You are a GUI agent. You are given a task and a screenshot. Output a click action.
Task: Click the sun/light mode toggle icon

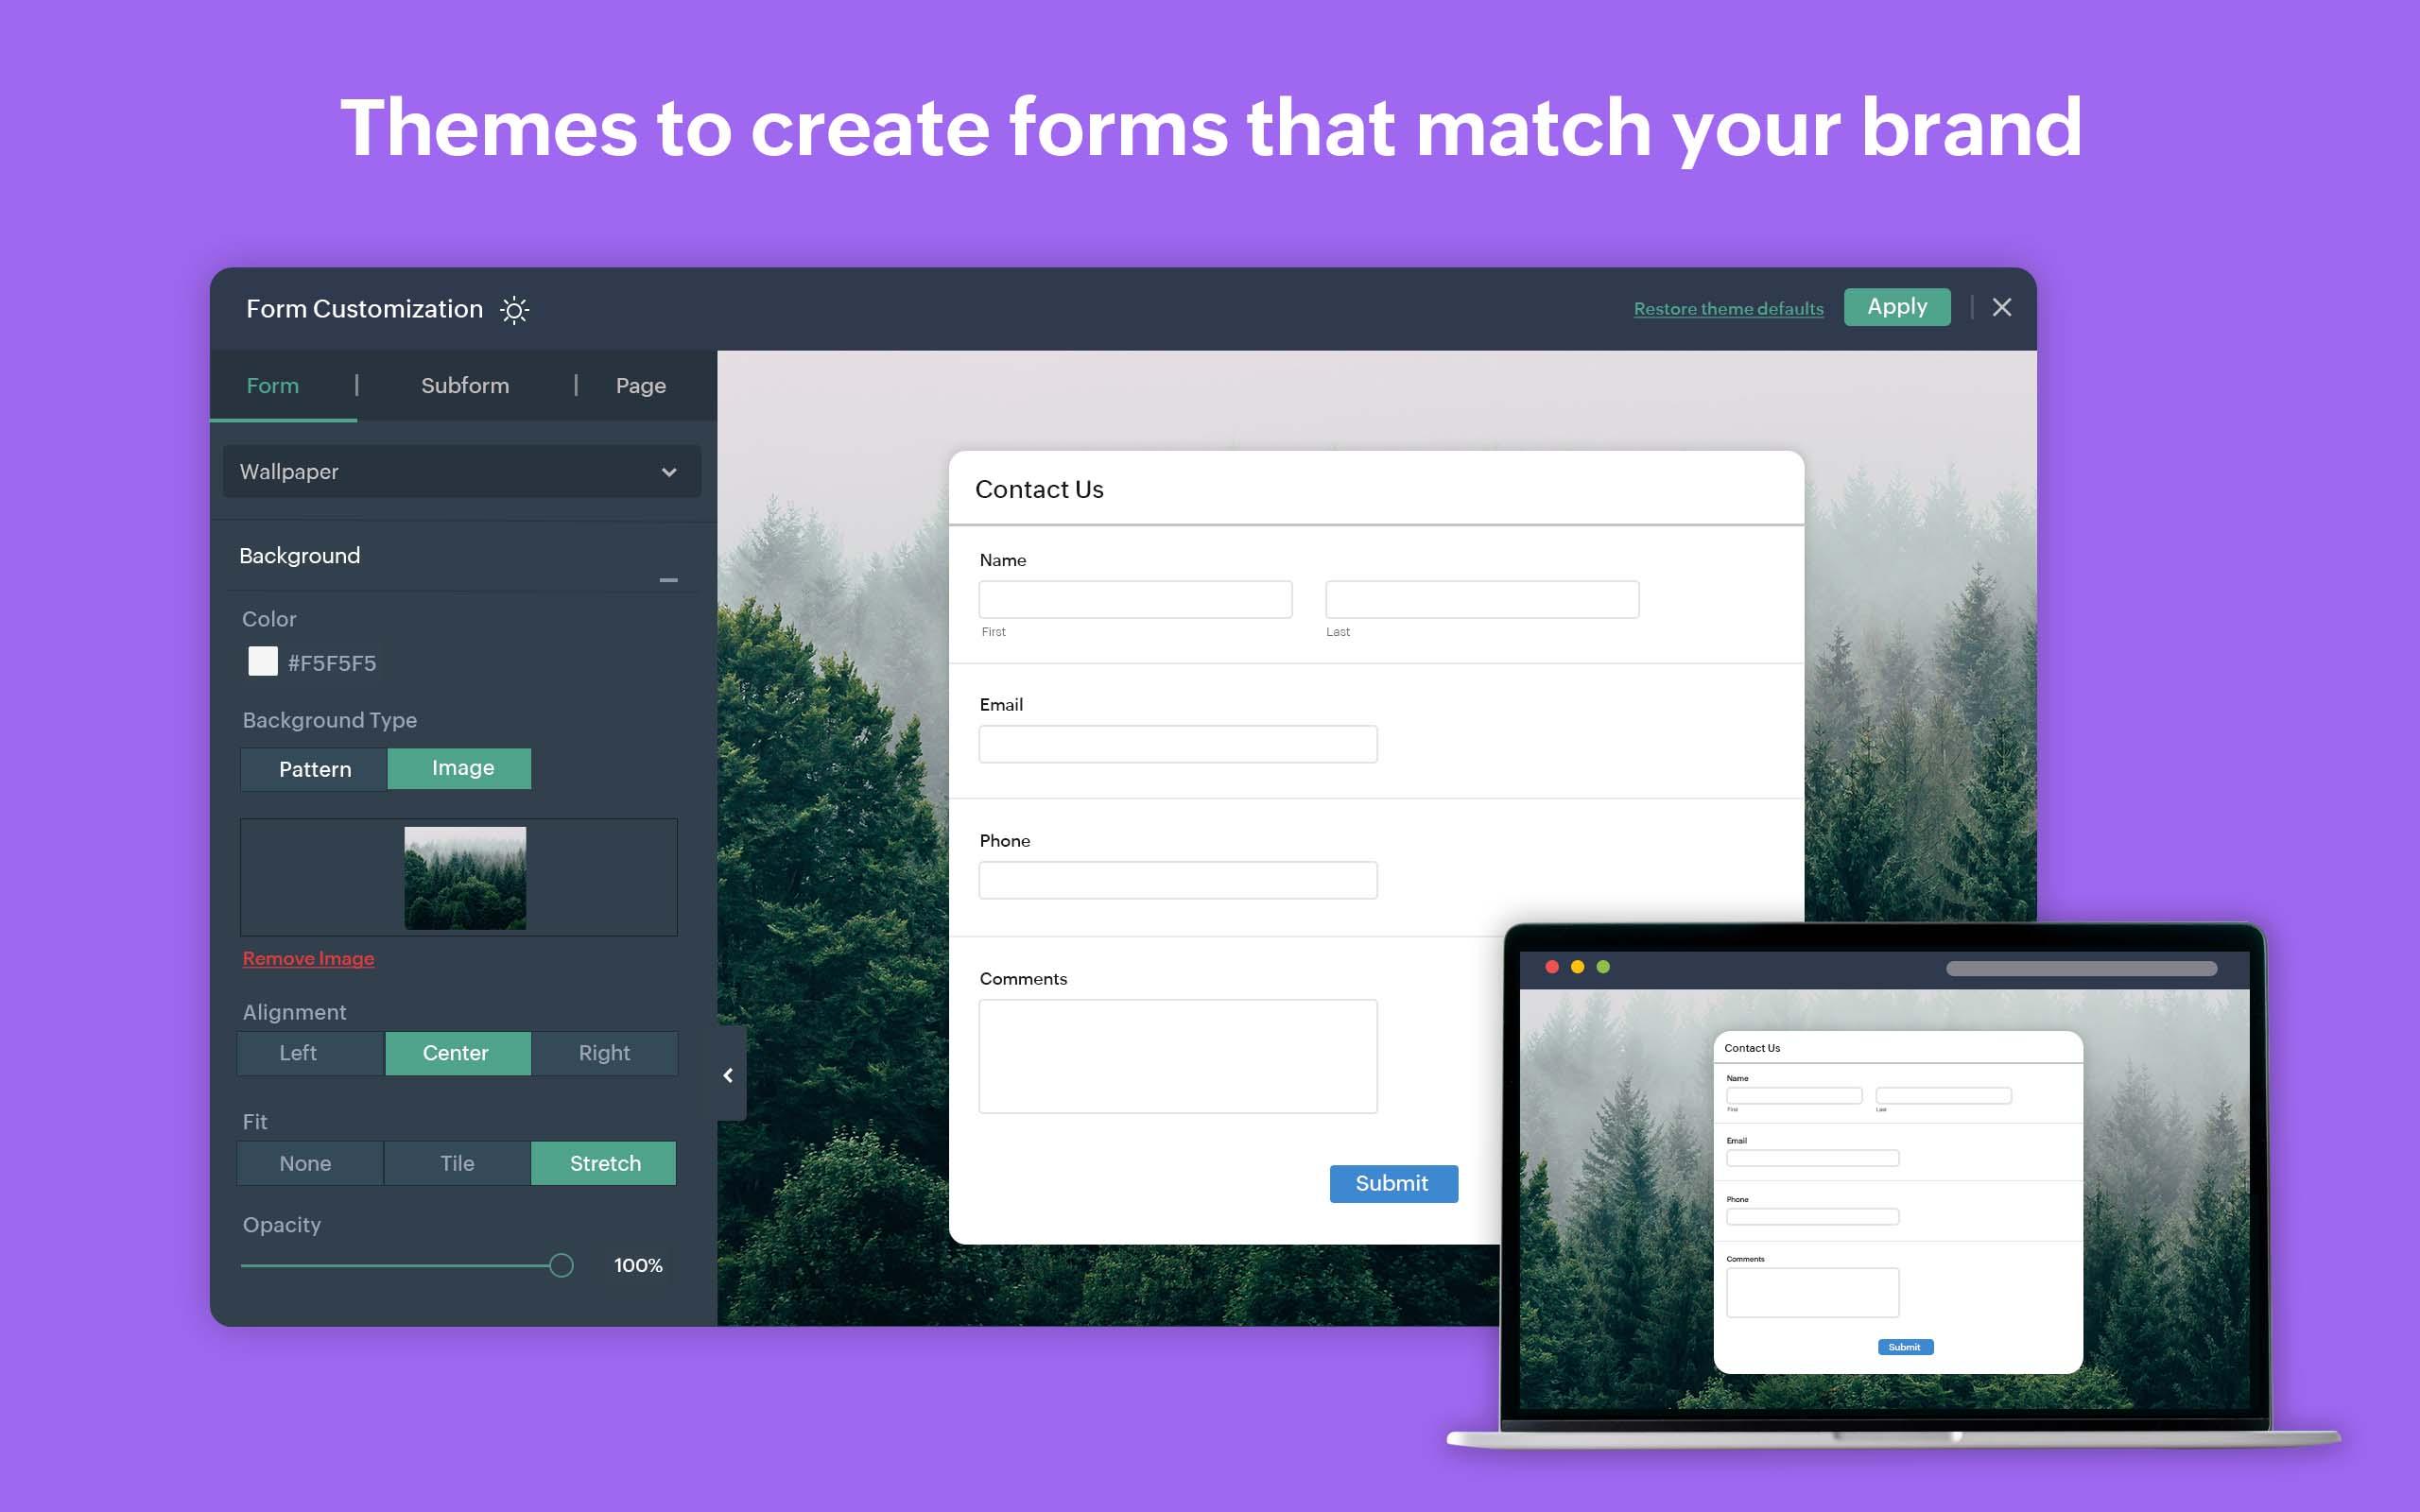[517, 308]
